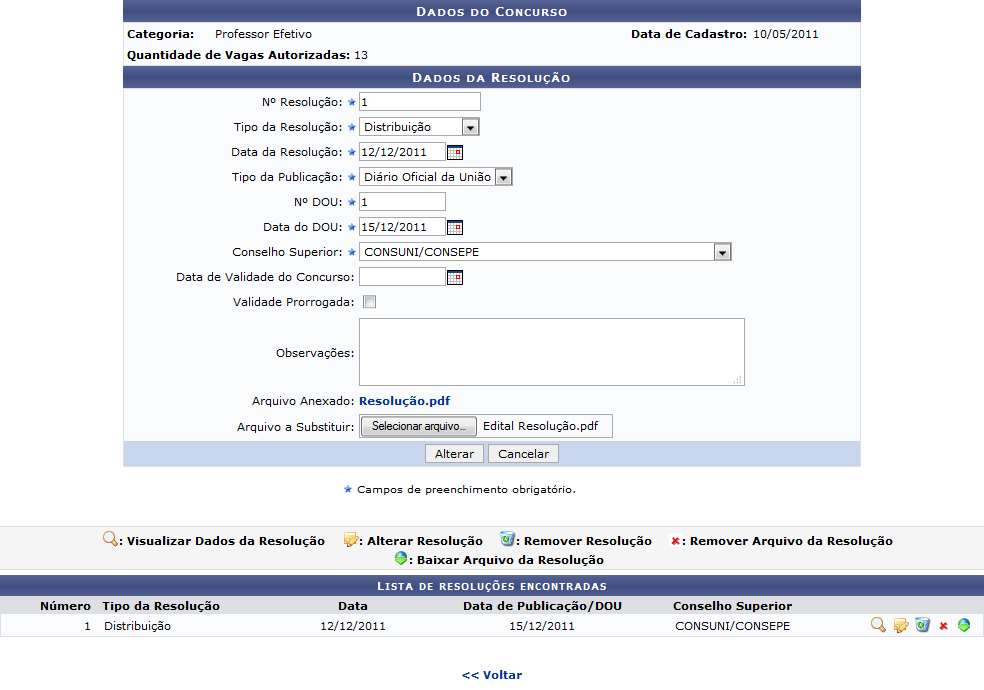Screen dimensions: 984x690
Task: Click into the Nº DOU input field
Action: tap(402, 202)
